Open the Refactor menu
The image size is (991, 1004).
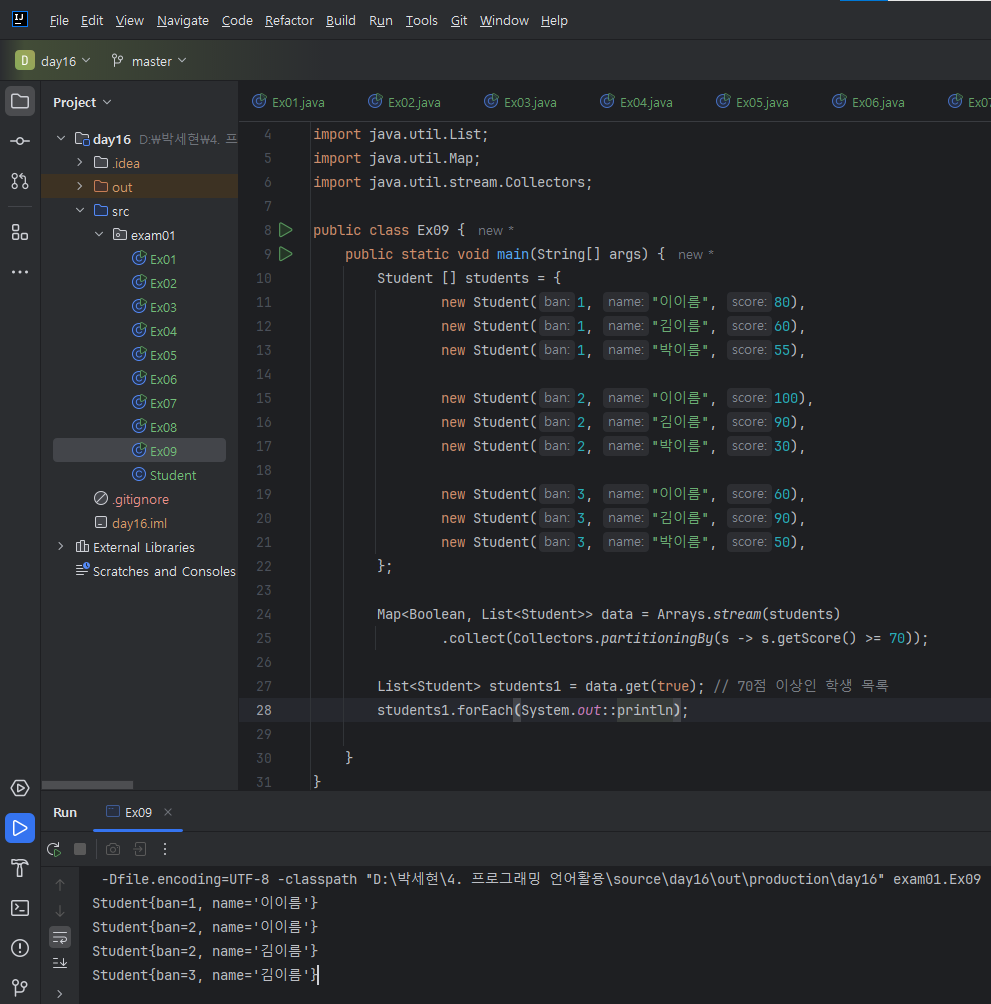pos(289,20)
